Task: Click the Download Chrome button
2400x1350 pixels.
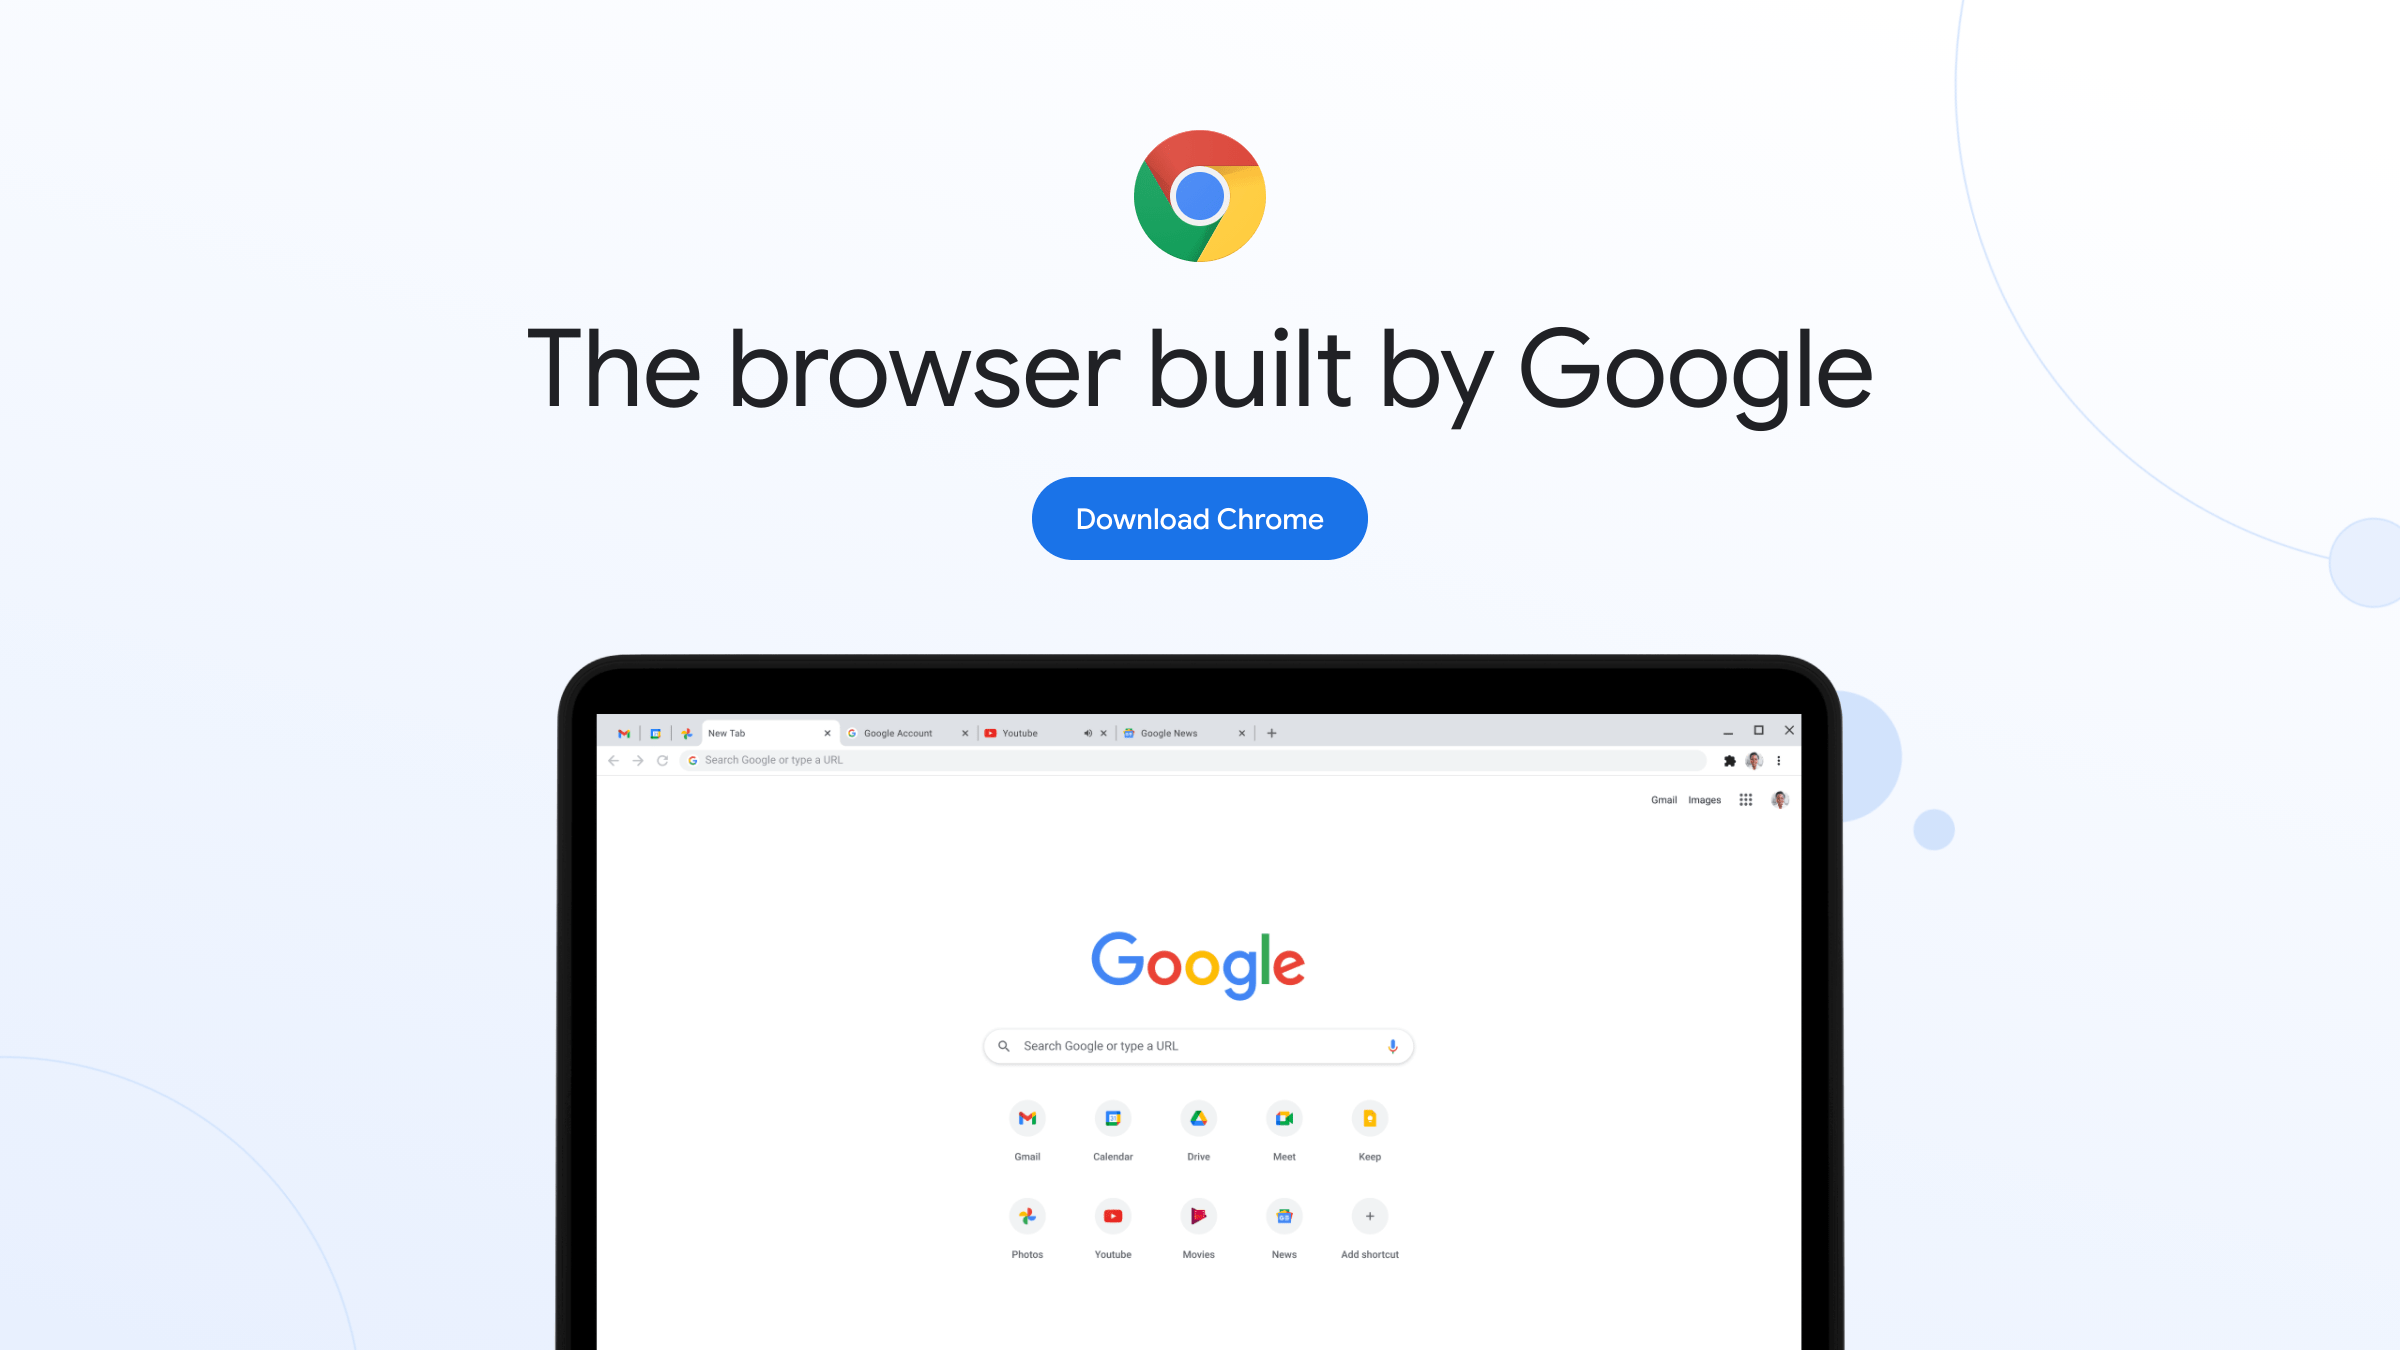Action: (1198, 519)
